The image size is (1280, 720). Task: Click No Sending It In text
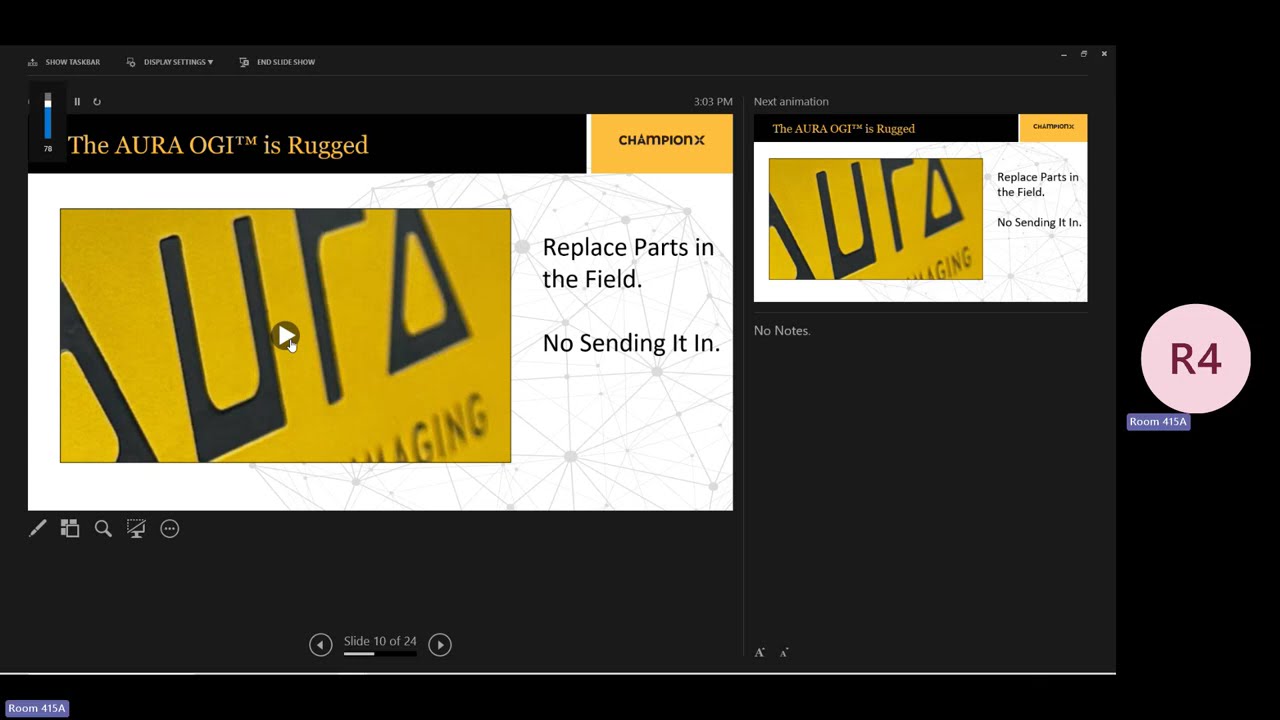click(x=631, y=343)
